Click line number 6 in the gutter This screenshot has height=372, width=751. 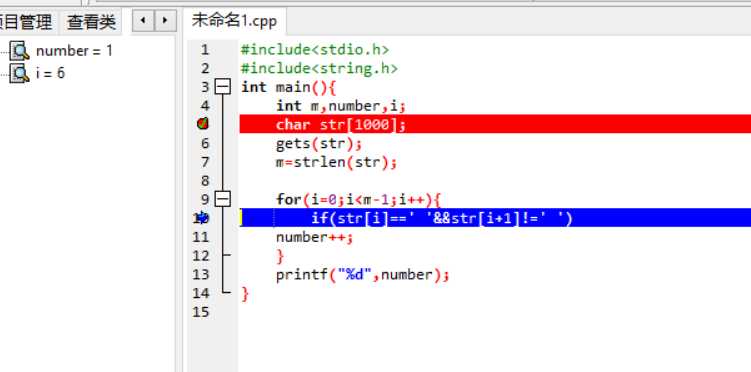click(205, 143)
